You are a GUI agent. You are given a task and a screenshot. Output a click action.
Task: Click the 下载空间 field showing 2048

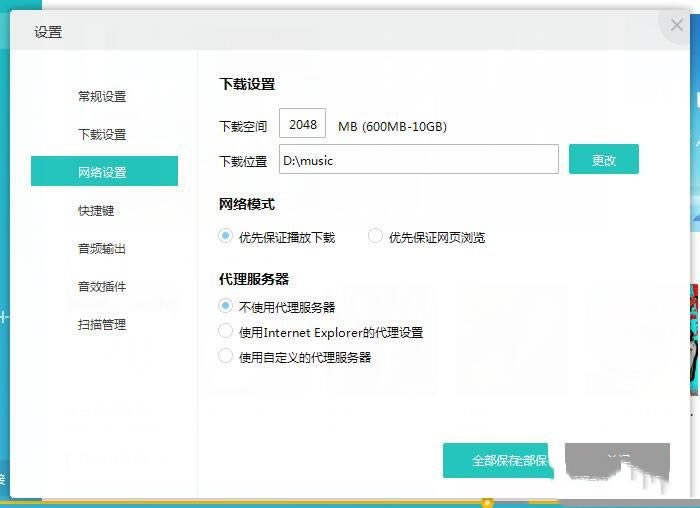[x=302, y=125]
